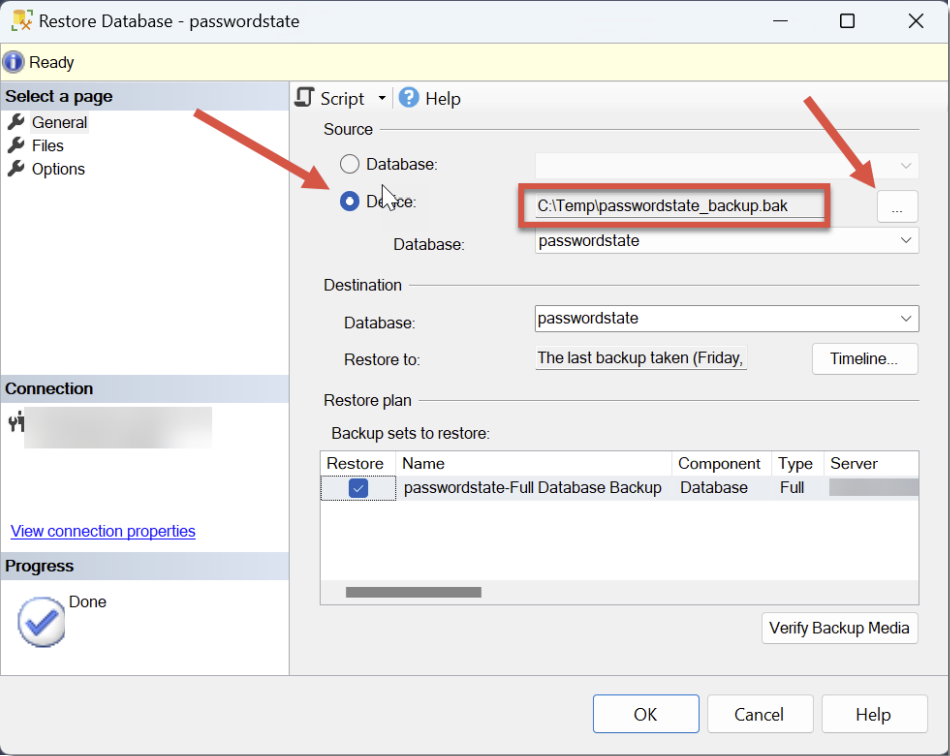
Task: Click the Name column header
Action: click(534, 463)
